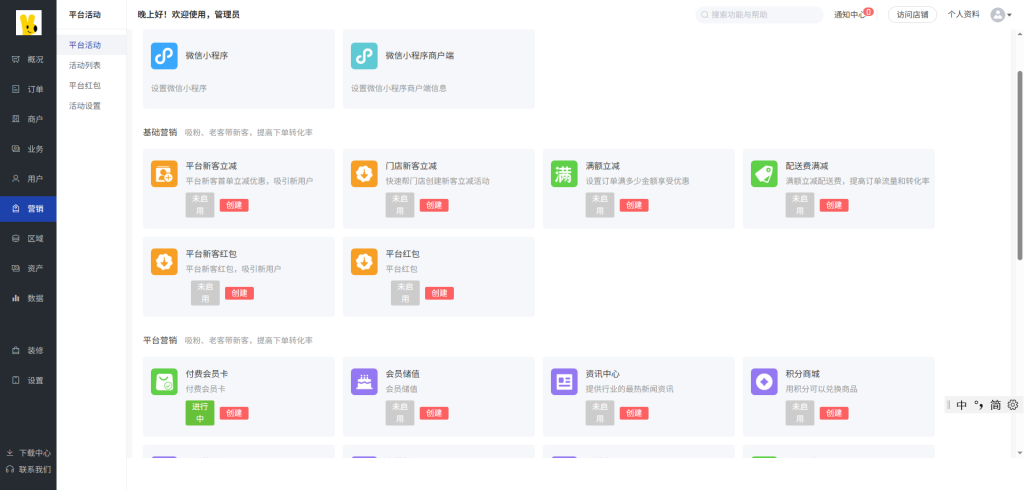The height and width of the screenshot is (490, 1024).
Task: Expand the user avatar dropdown
Action: (x=1000, y=14)
